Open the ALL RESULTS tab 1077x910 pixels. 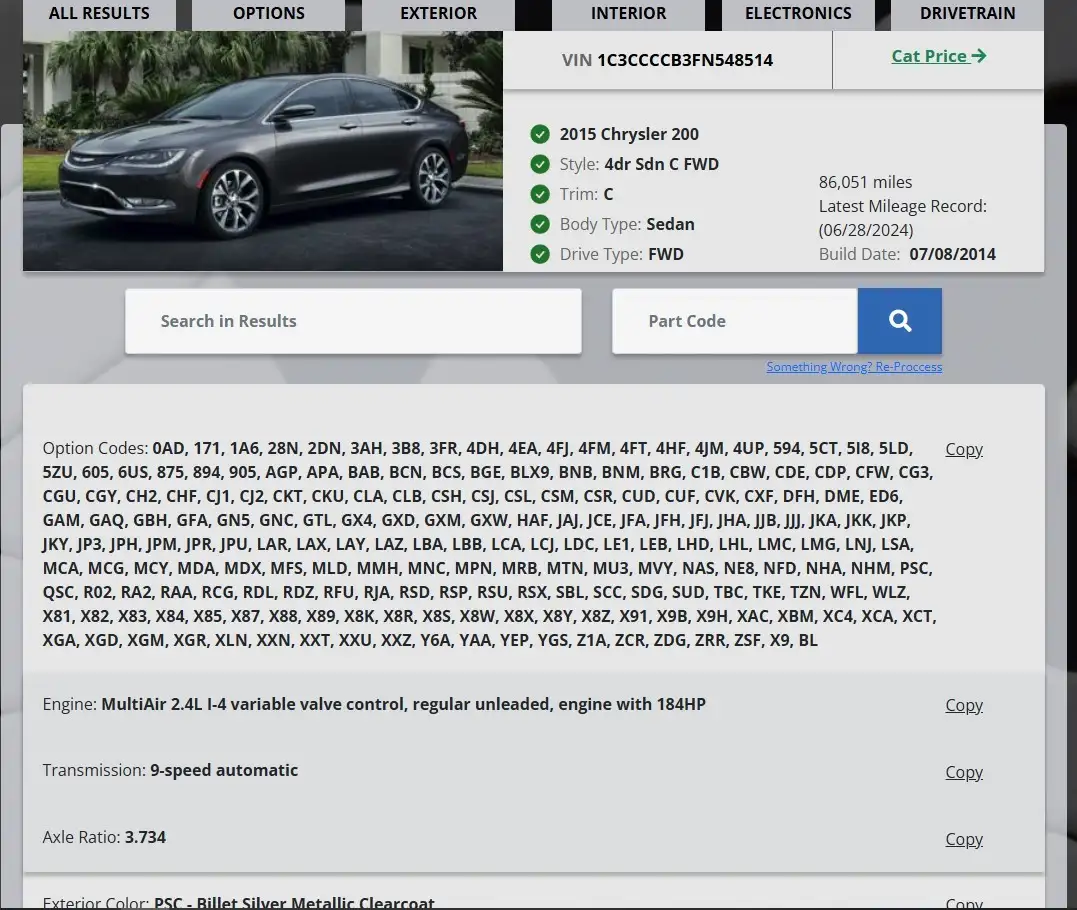[x=99, y=14]
